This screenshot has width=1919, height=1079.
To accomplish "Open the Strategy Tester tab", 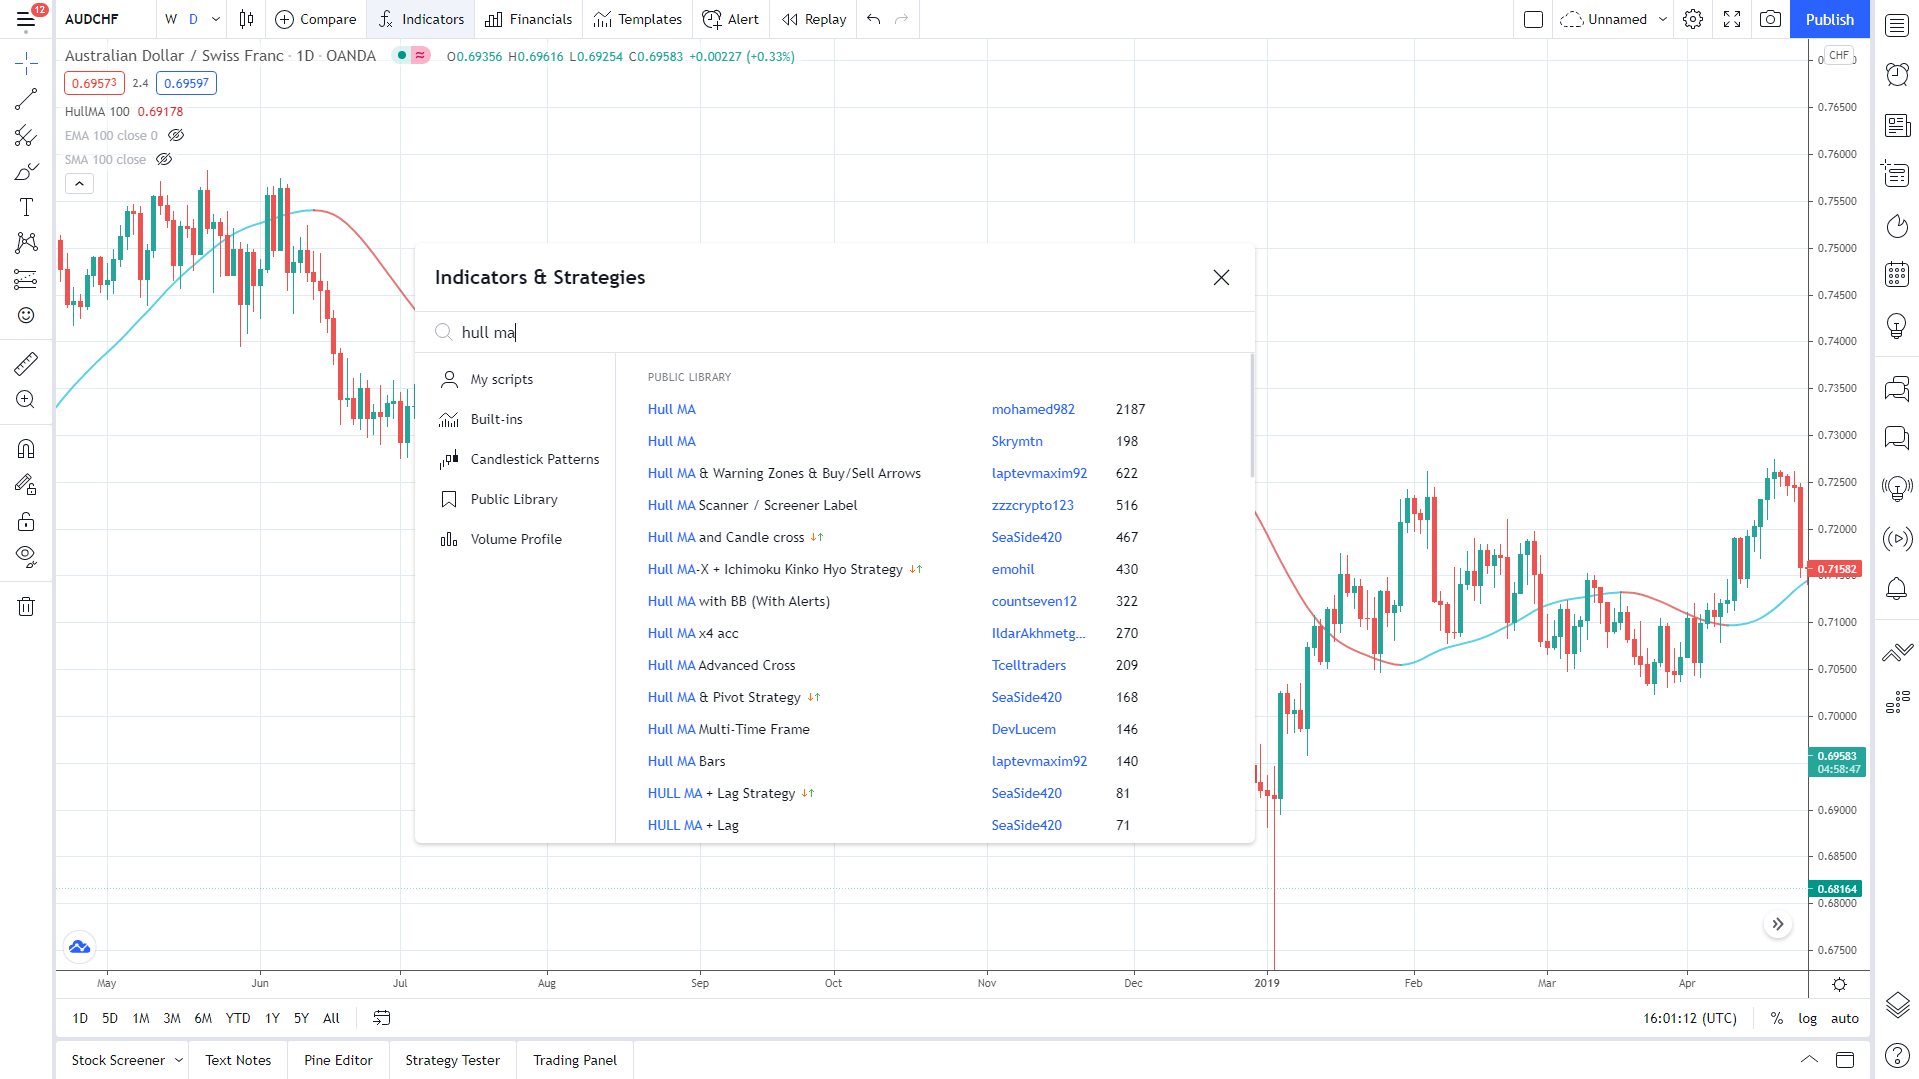I will pos(452,1060).
